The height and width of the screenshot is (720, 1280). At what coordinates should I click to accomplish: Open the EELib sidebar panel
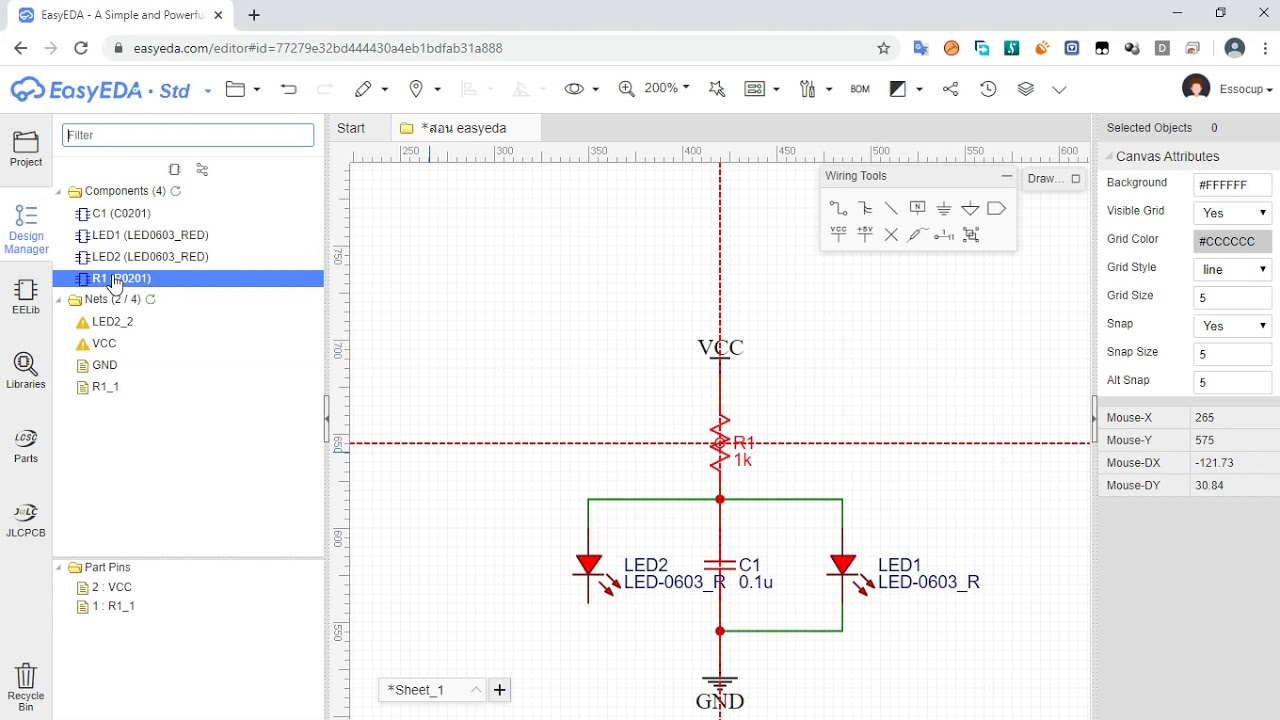pos(26,296)
